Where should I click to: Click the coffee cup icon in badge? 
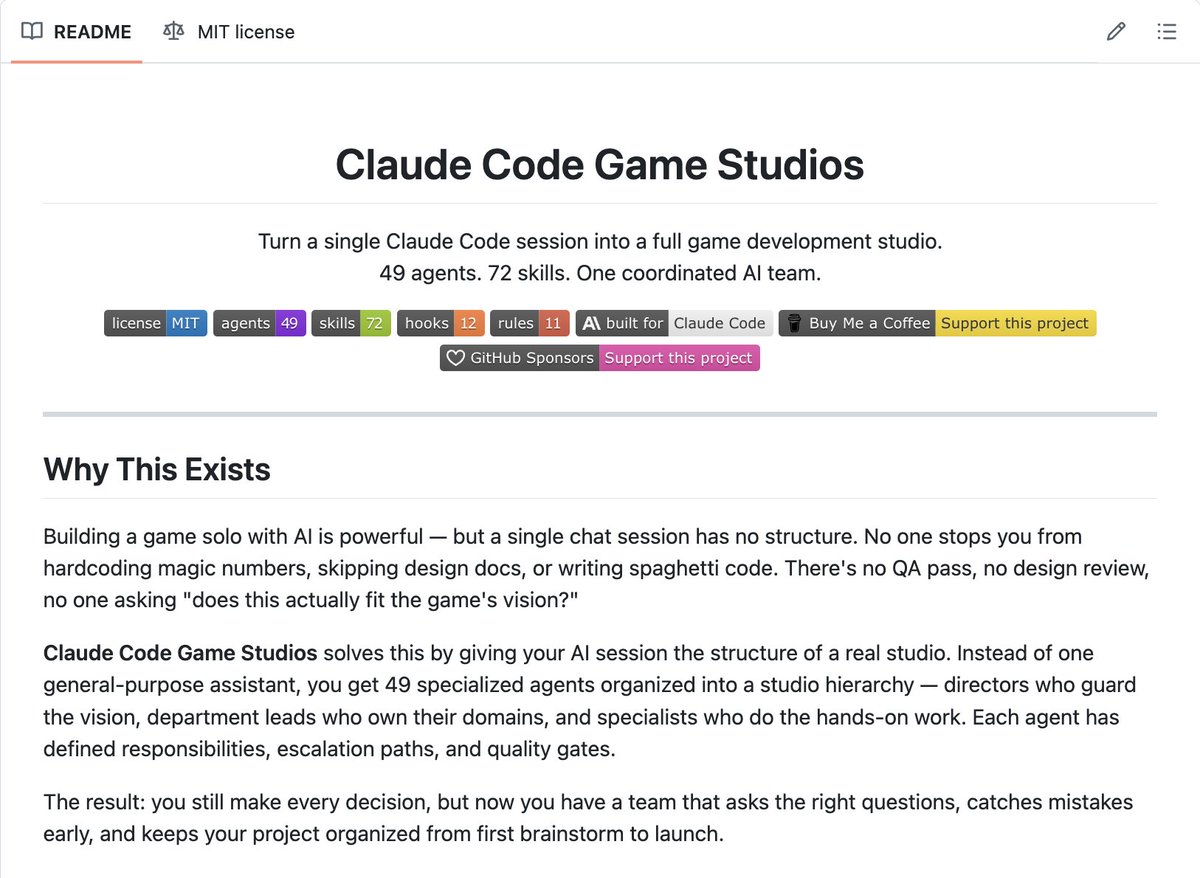tap(794, 323)
